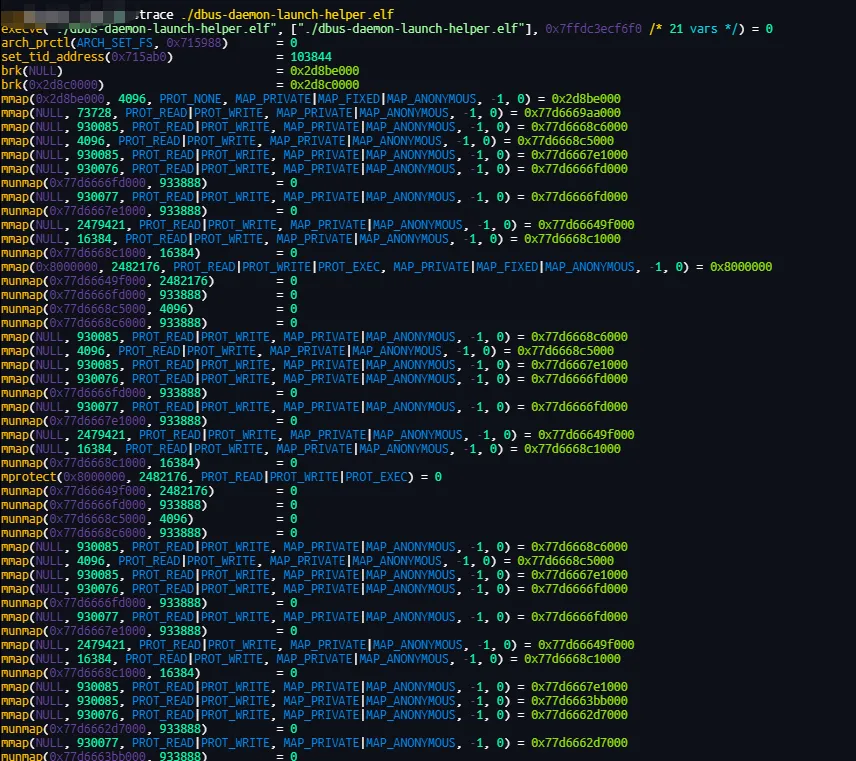The image size is (856, 761).
Task: Click the 103844 return value
Action: 311,57
